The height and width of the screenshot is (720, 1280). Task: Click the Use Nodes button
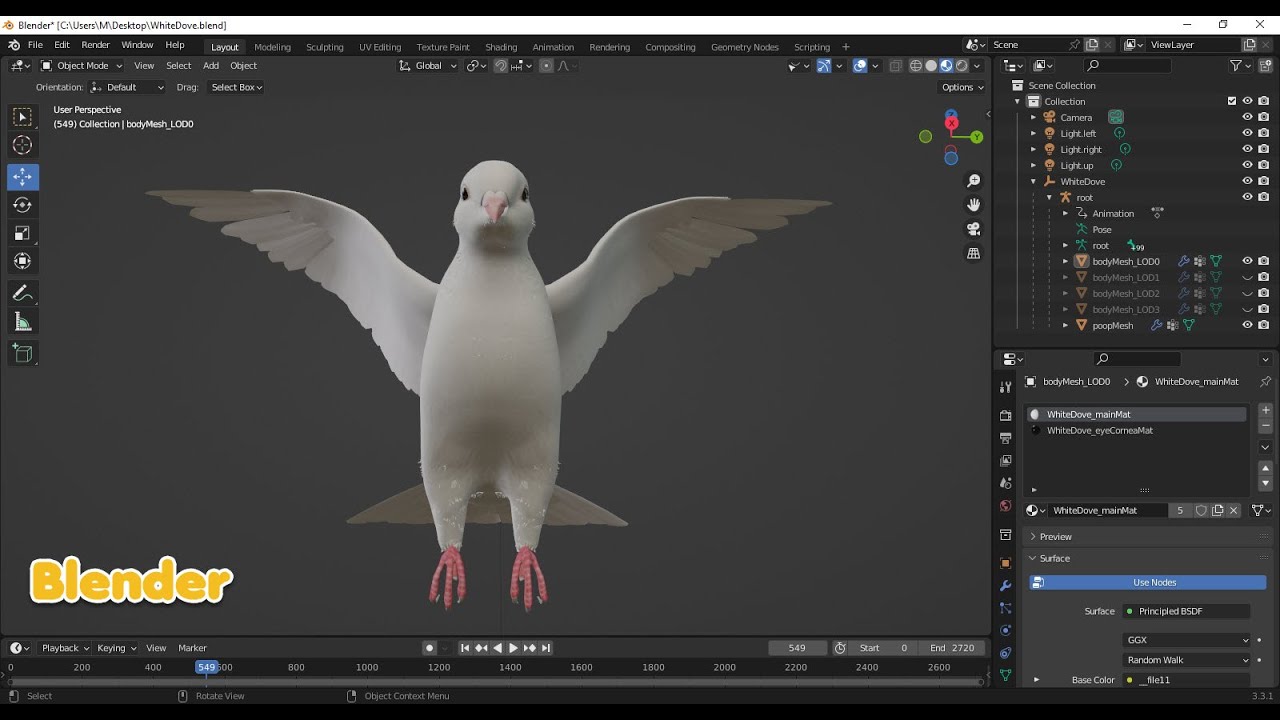(1148, 582)
